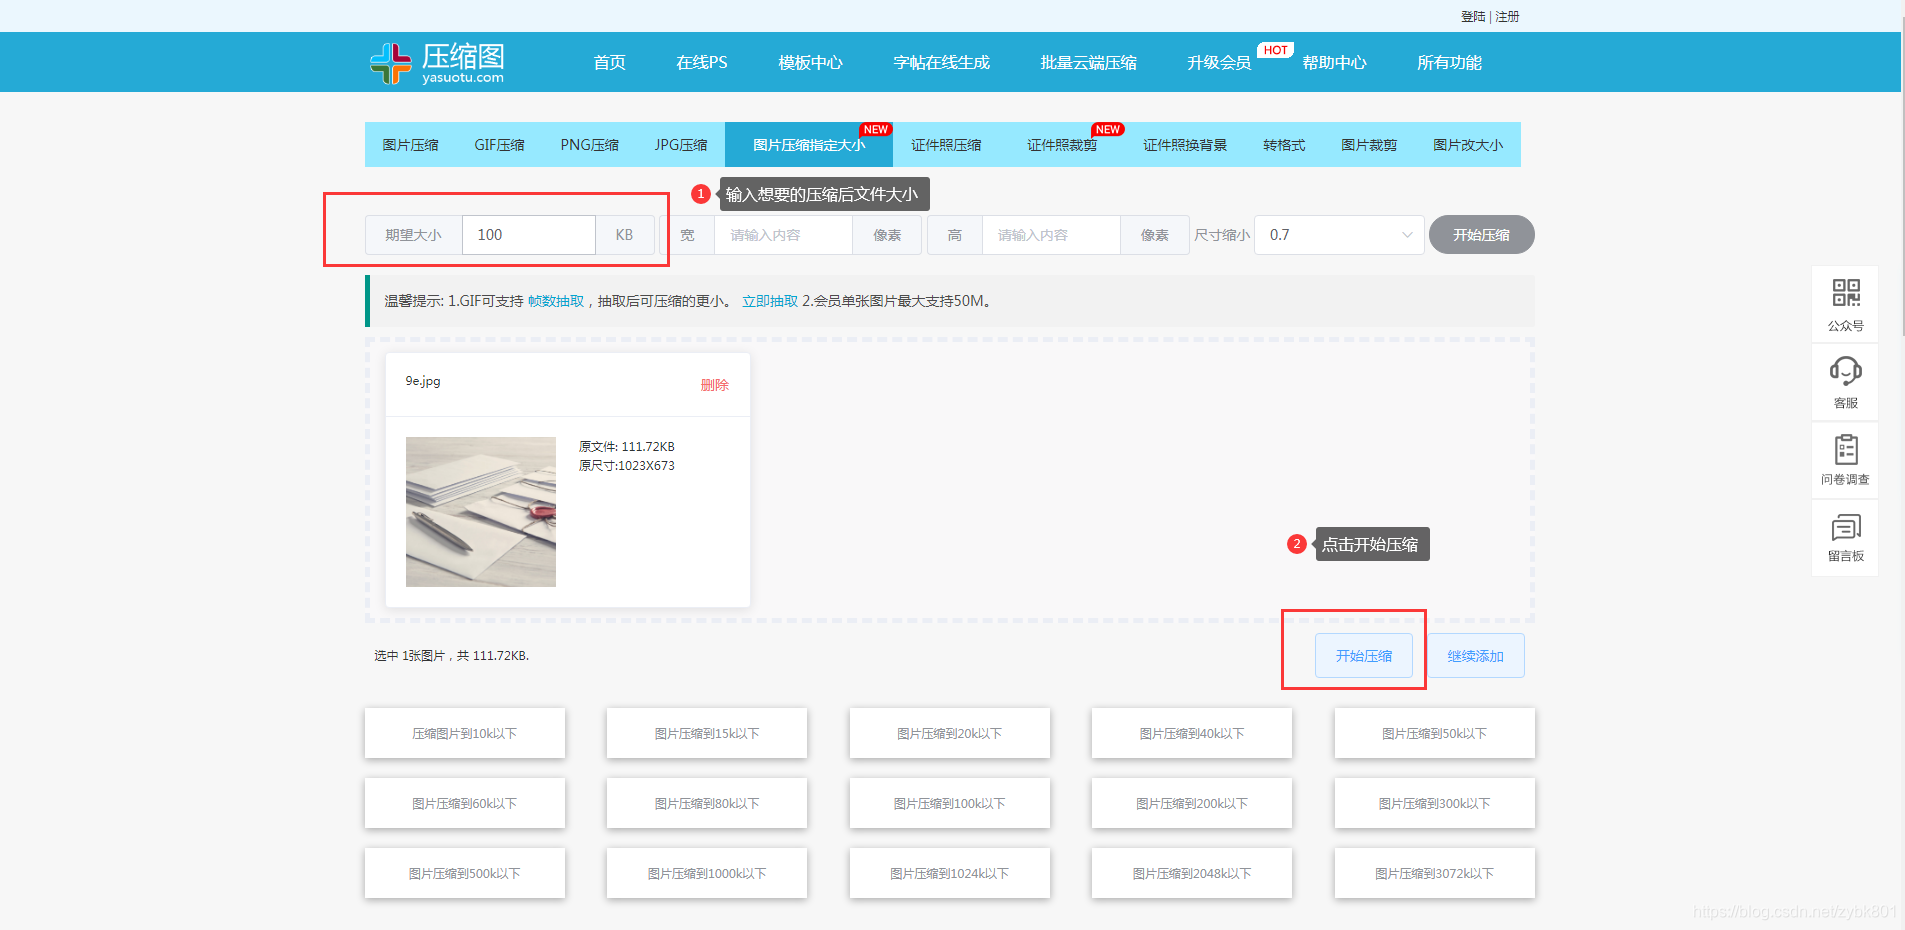The image size is (1905, 930).
Task: Switch to the PNG压缩 tab
Action: pos(589,145)
